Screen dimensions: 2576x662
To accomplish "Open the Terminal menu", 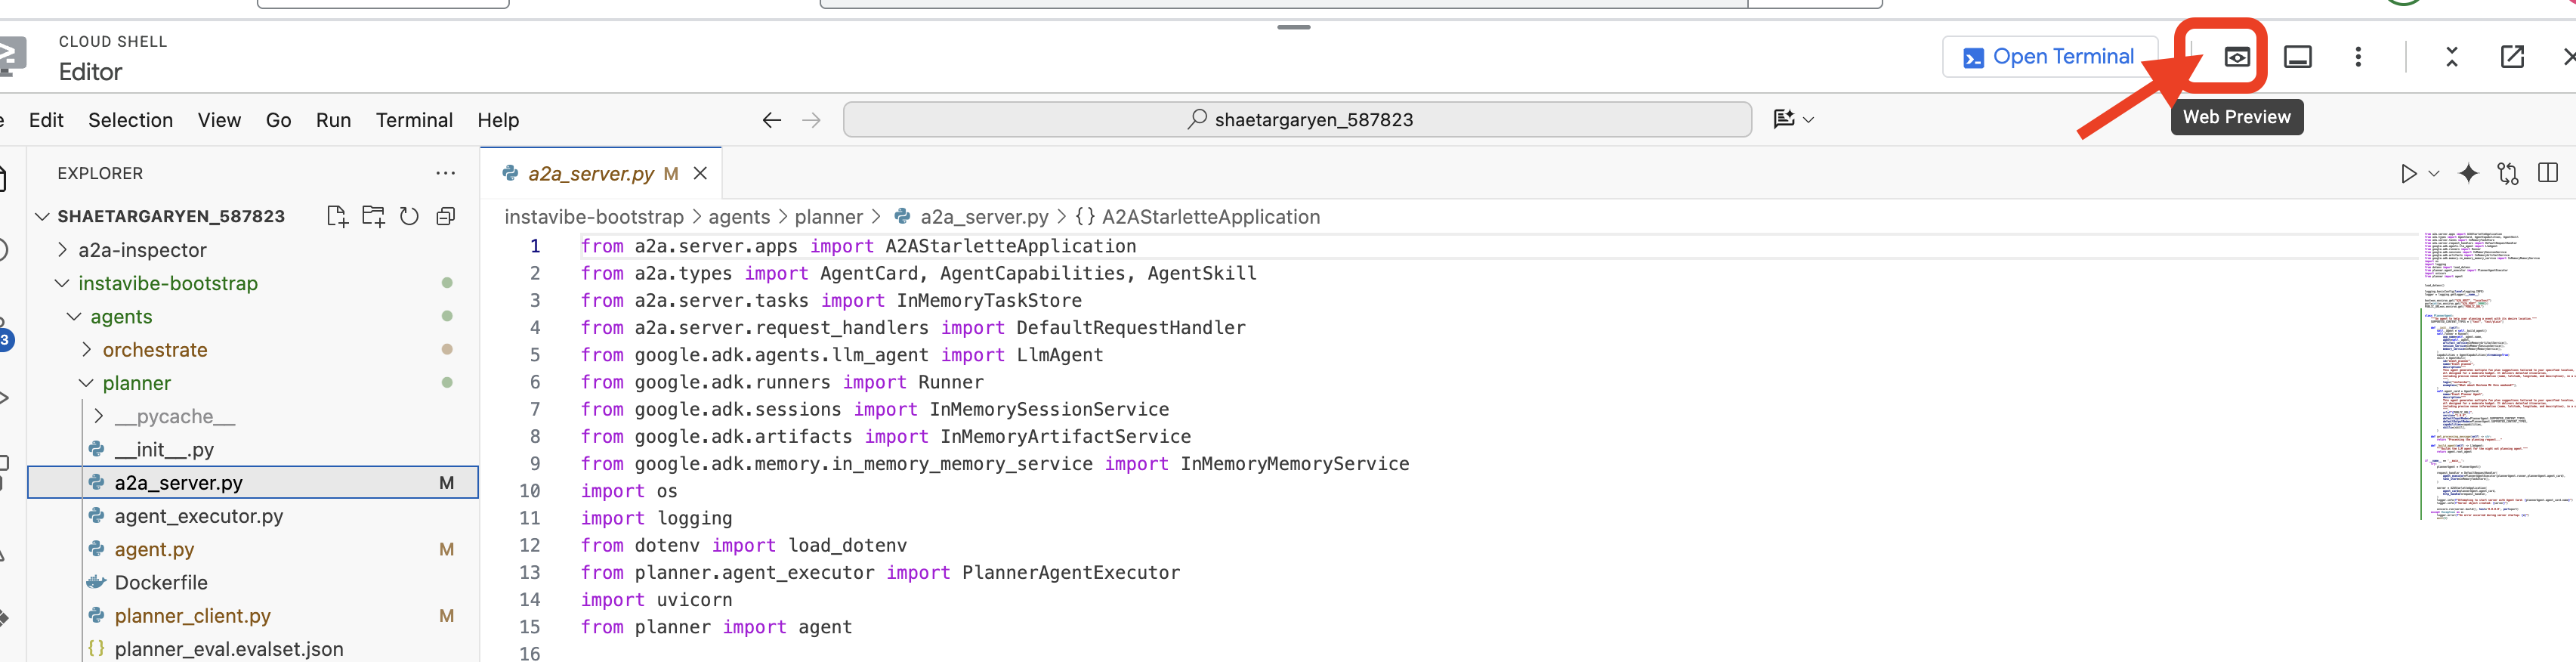I will (x=414, y=120).
